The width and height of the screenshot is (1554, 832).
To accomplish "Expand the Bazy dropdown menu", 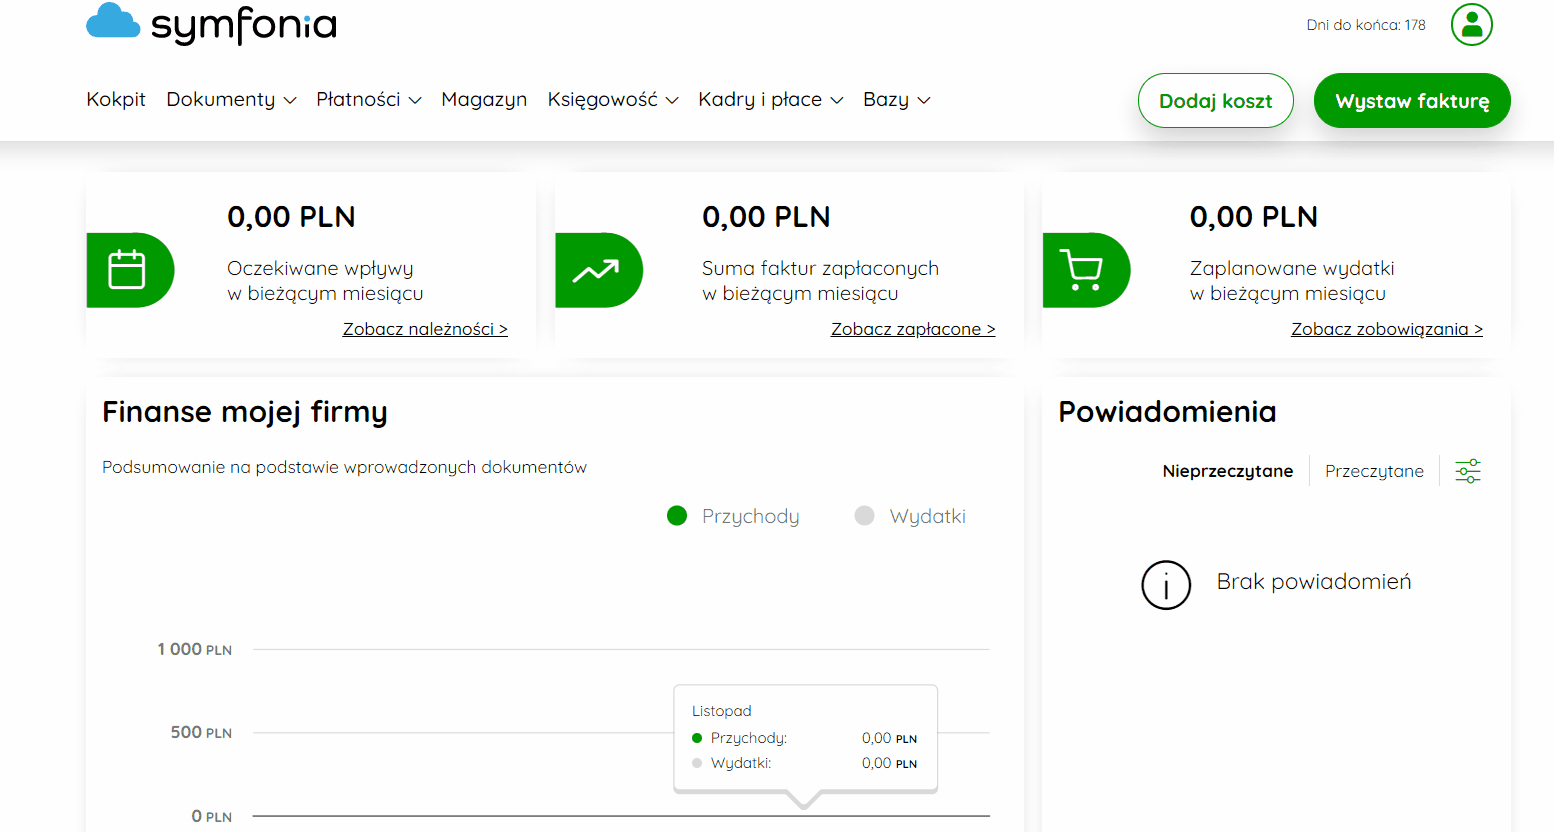I will click(x=897, y=99).
